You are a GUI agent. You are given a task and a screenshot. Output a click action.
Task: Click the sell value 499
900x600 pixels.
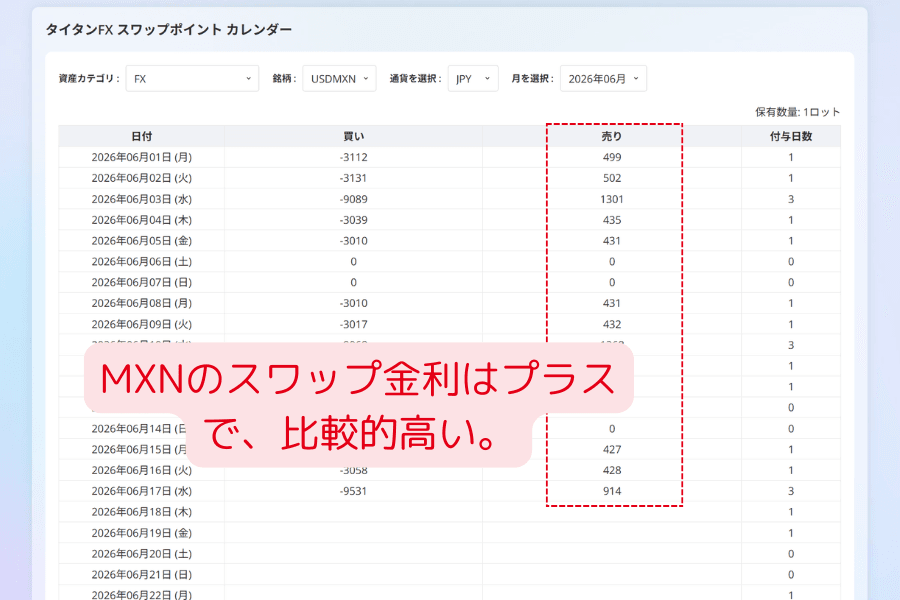click(x=612, y=157)
